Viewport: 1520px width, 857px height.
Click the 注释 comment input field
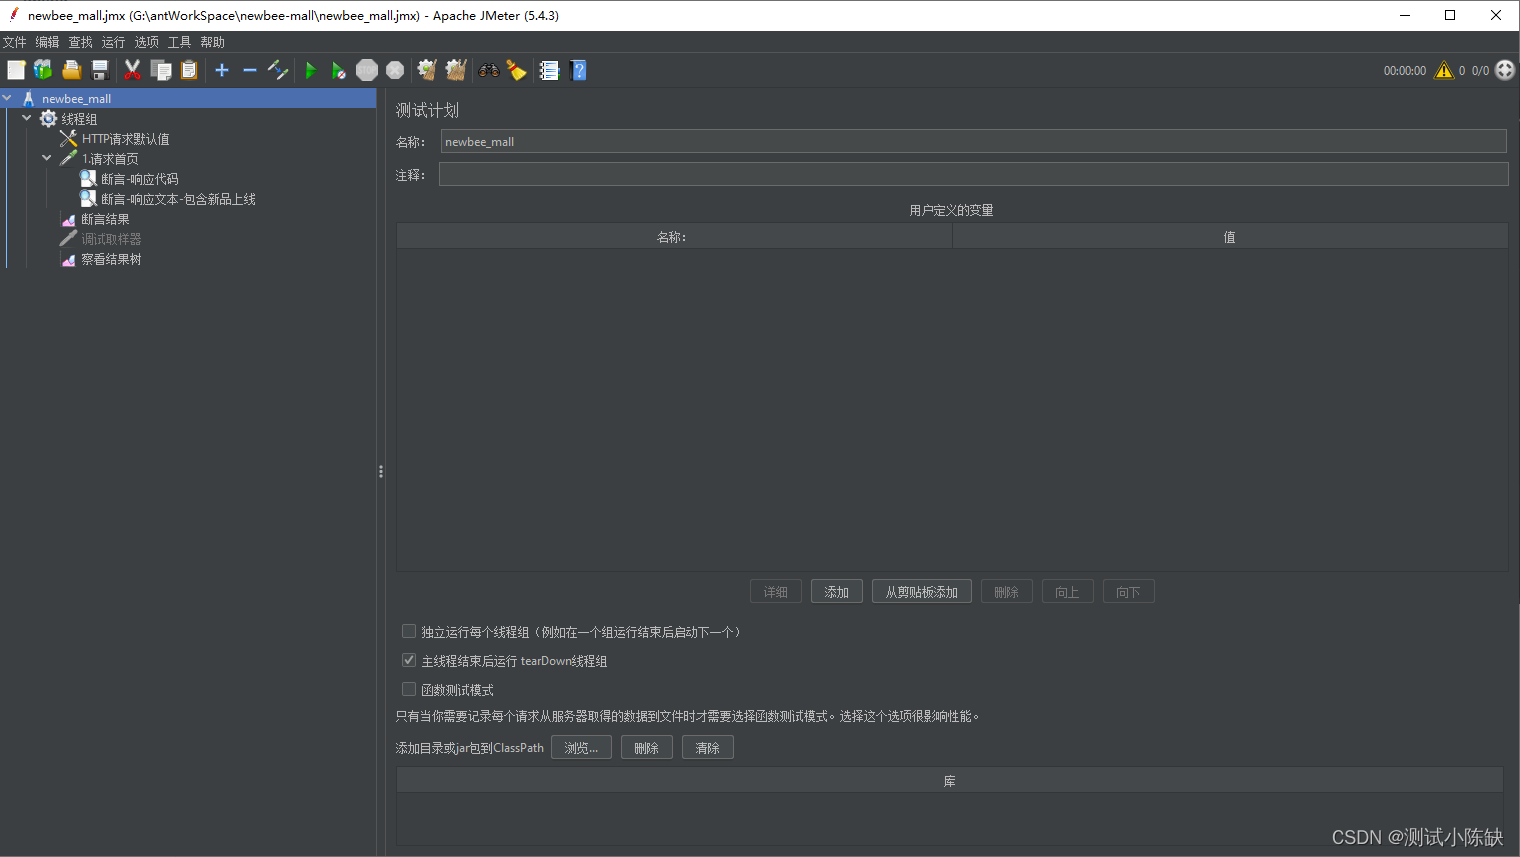(973, 174)
